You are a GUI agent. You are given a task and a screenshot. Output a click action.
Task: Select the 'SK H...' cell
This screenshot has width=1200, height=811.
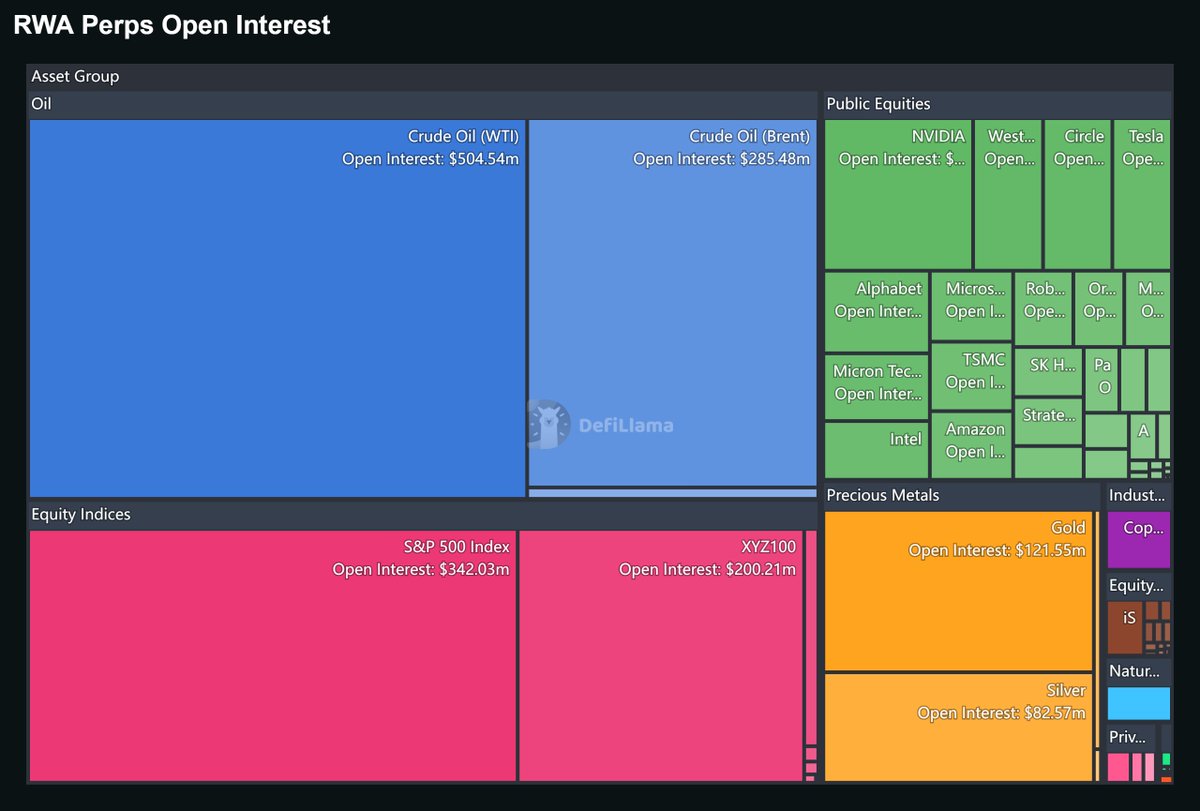tap(1048, 372)
